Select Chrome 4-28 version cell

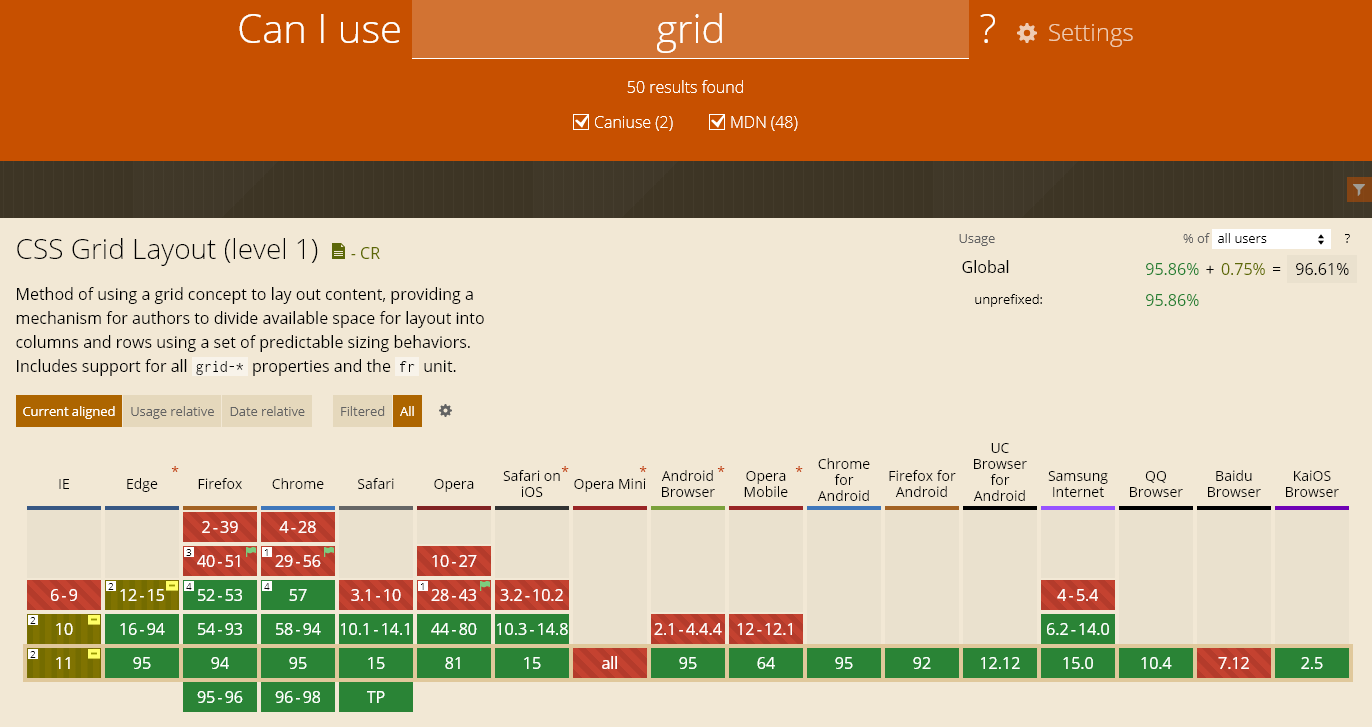tap(298, 527)
